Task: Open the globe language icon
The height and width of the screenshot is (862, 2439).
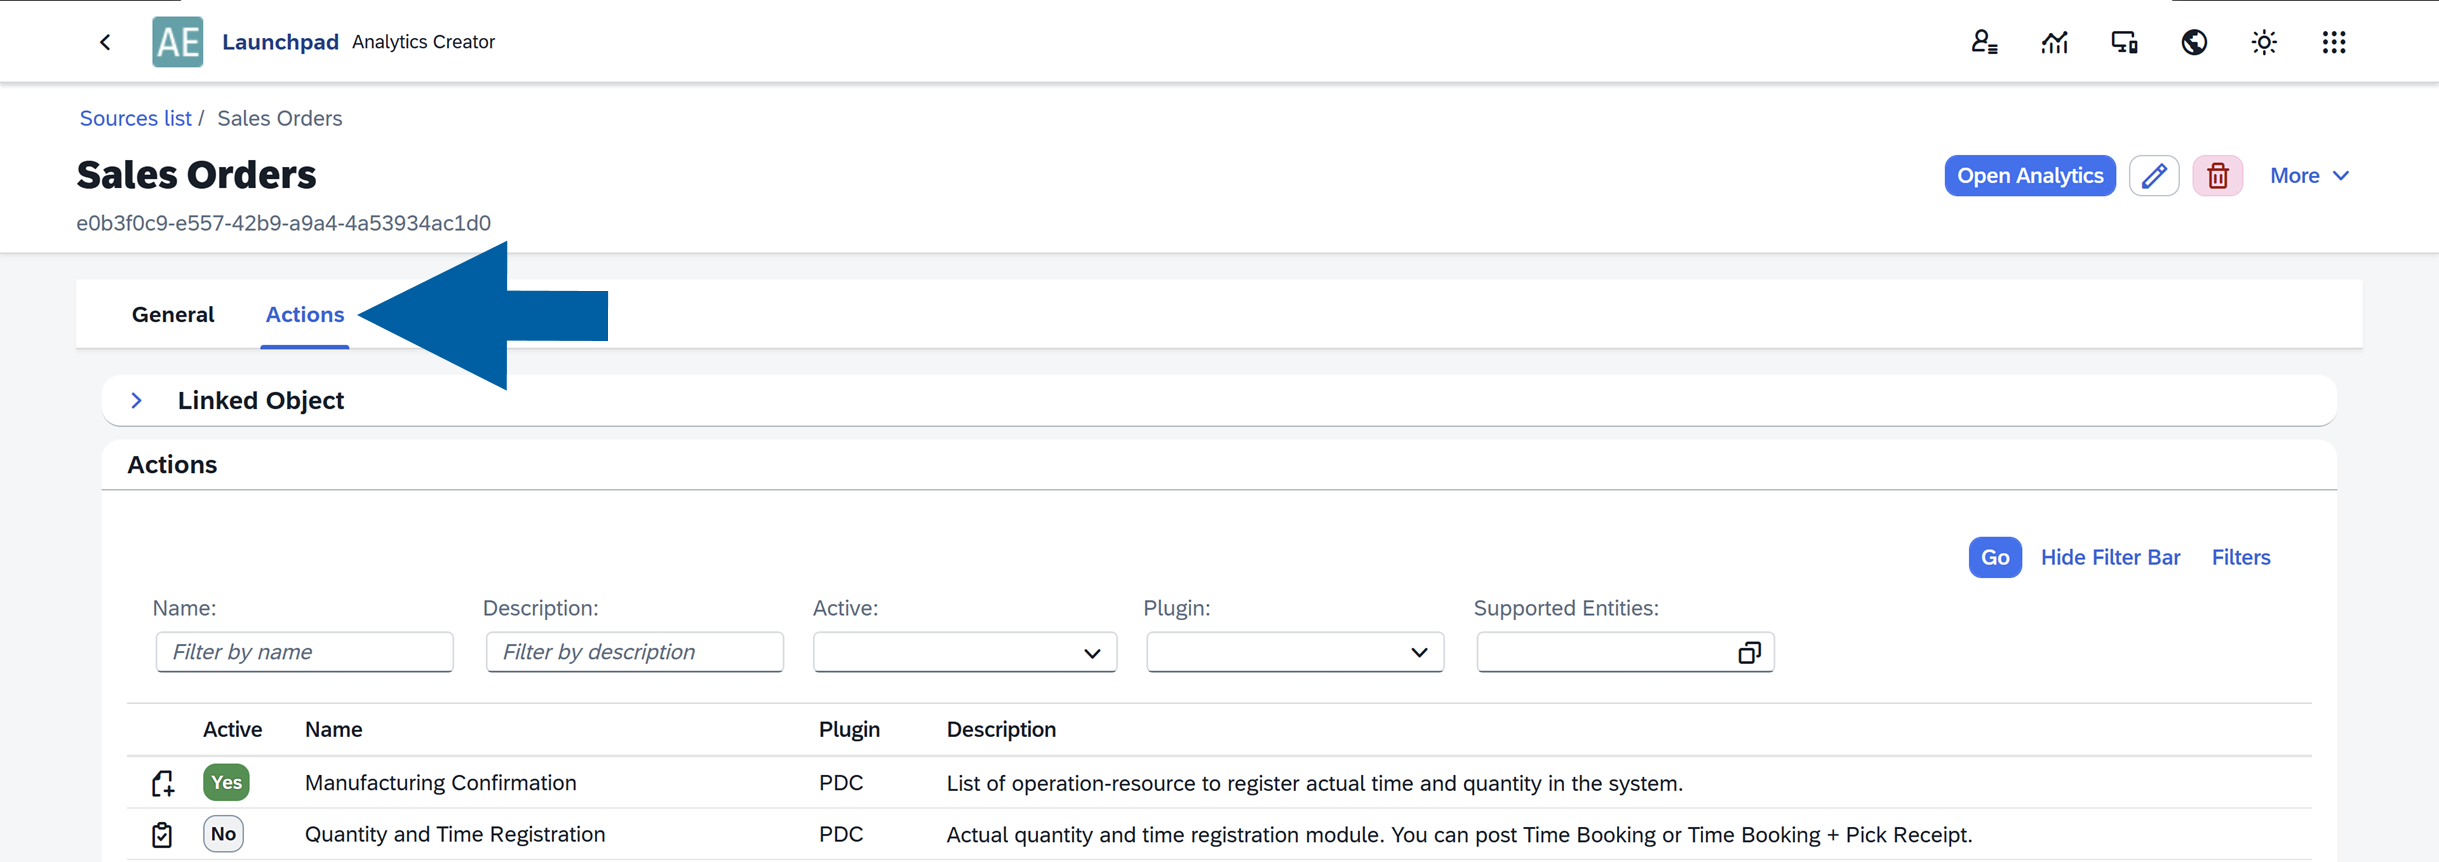Action: (2194, 42)
